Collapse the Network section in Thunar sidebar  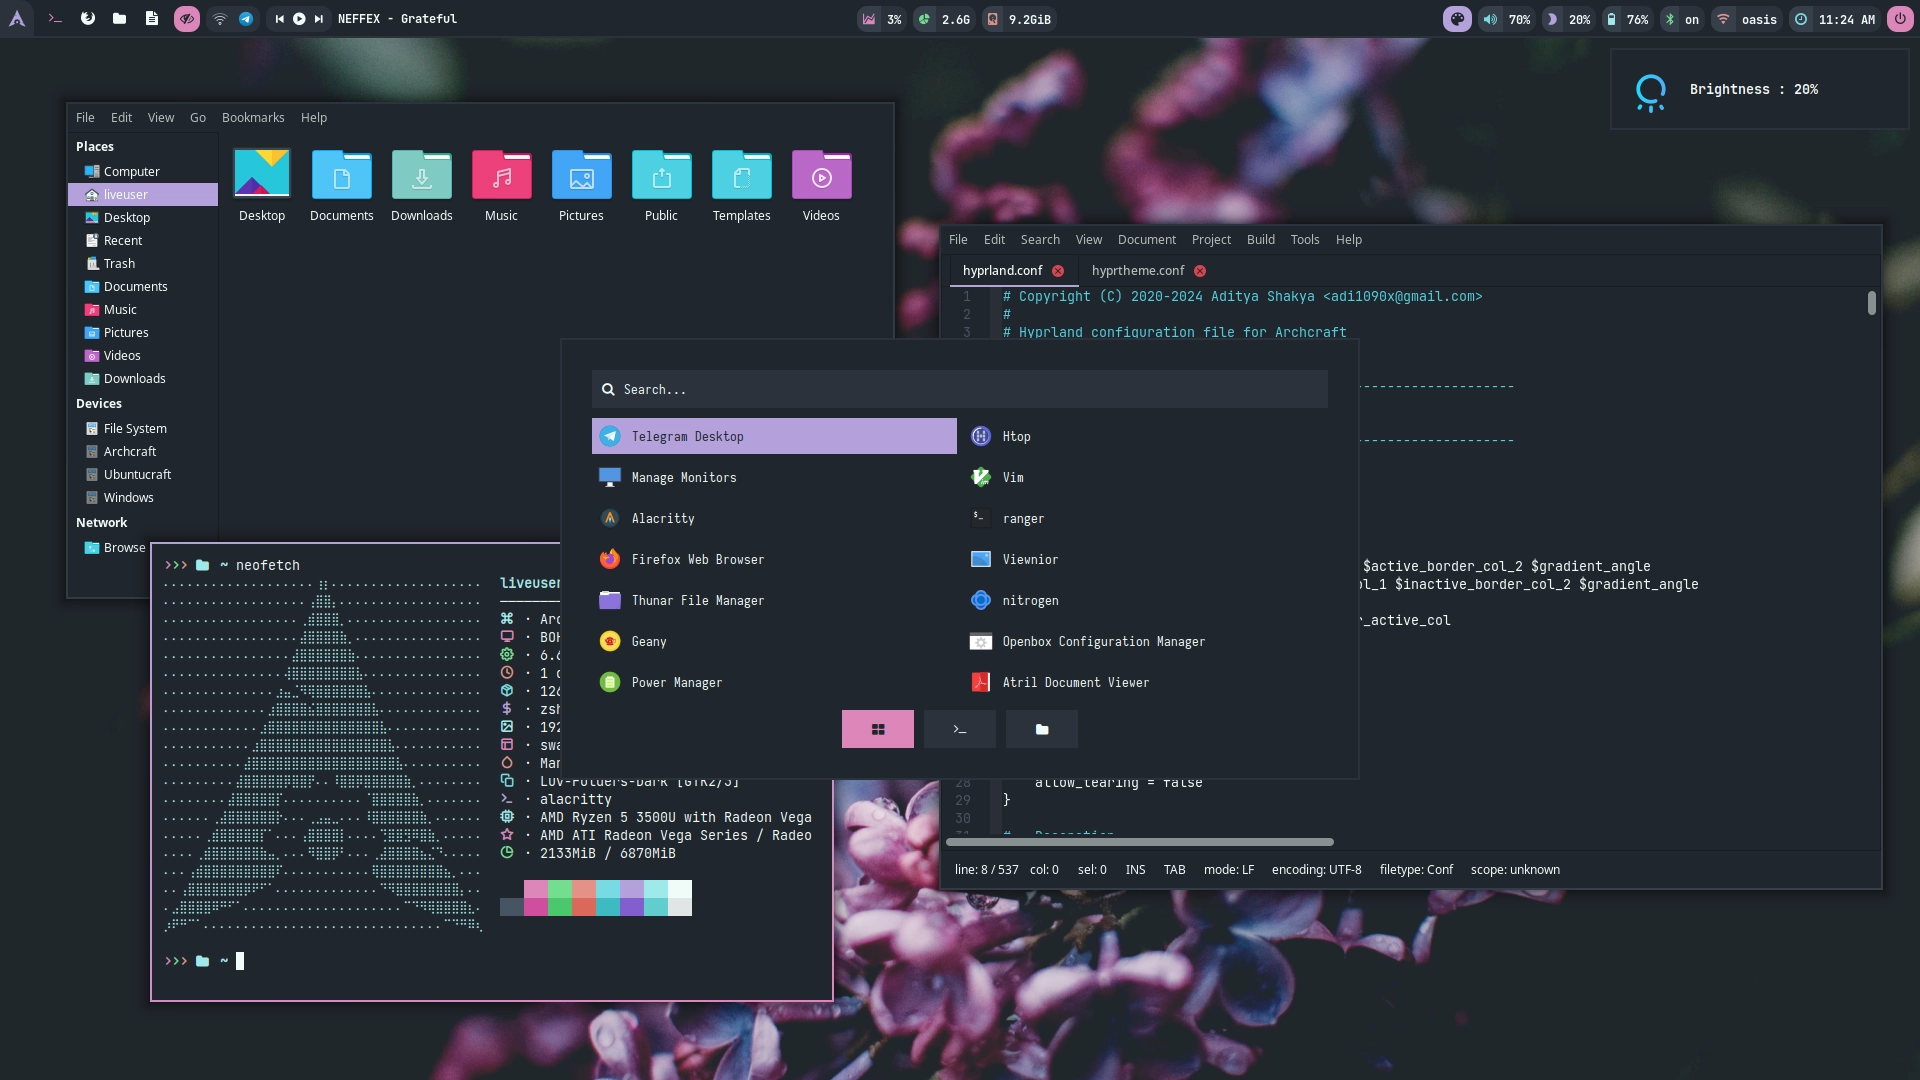(x=101, y=522)
